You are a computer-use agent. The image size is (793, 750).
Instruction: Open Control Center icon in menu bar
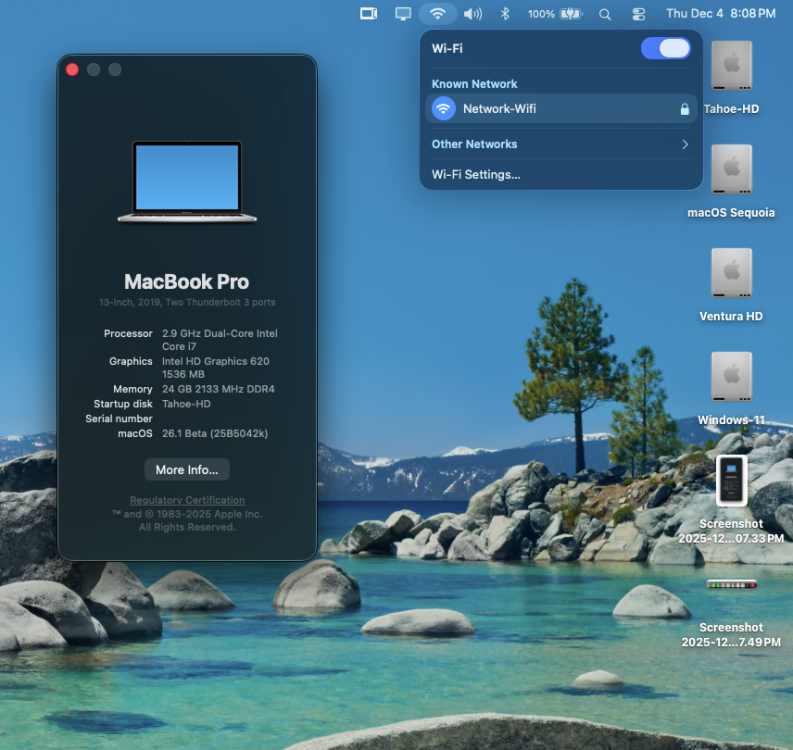click(x=639, y=14)
